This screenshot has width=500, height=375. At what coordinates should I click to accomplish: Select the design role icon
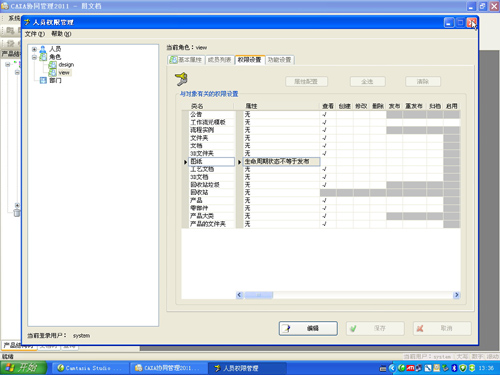[x=52, y=65]
